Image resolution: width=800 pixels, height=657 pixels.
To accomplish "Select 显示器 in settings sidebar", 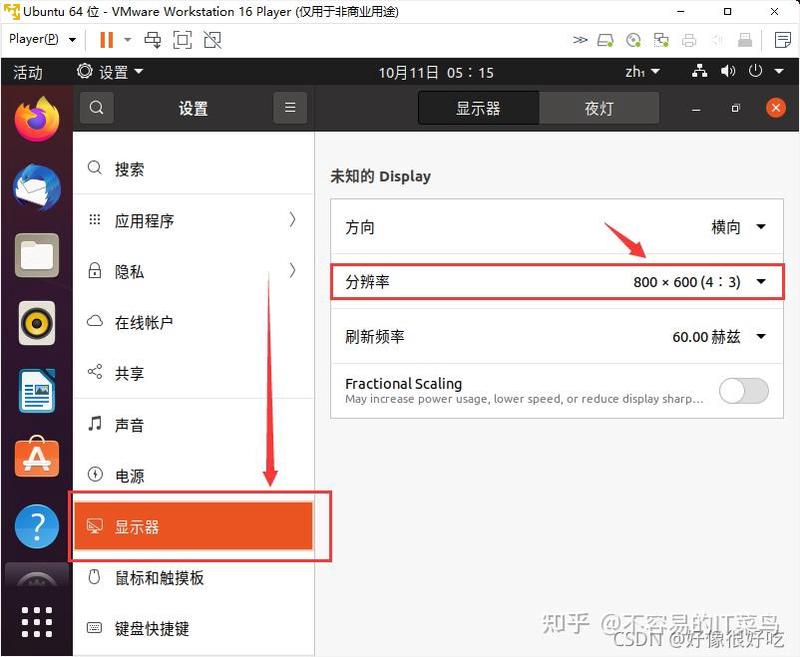I will point(194,526).
